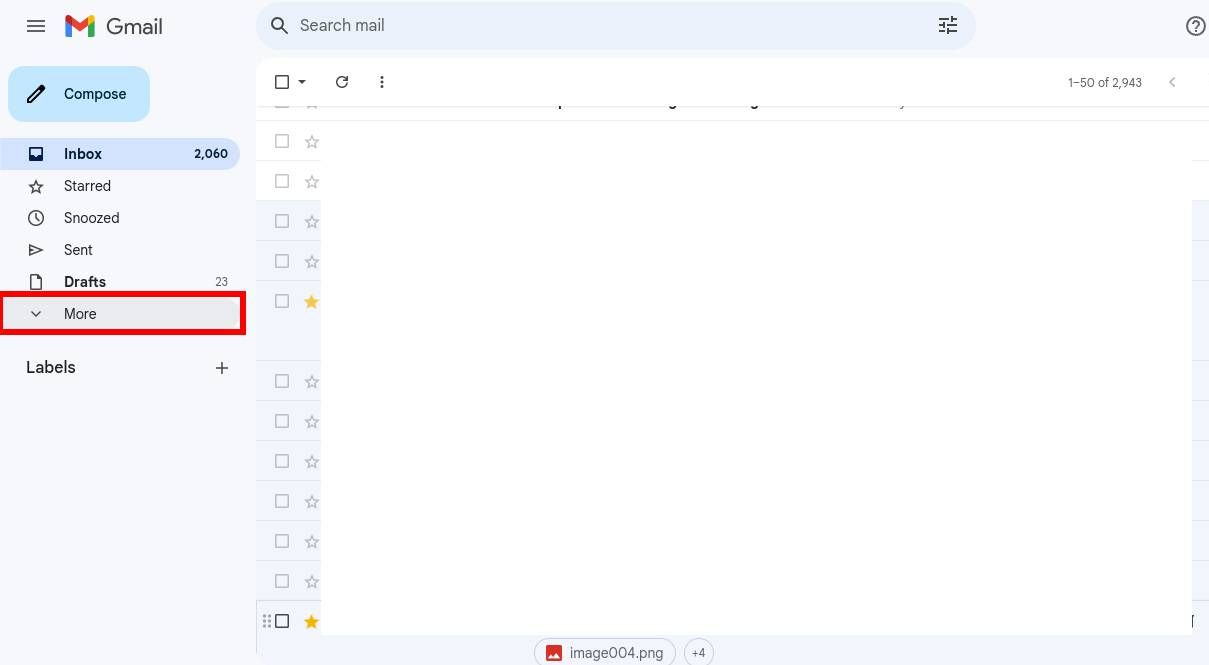Viewport: 1209px width, 665px height.
Task: Open the Snoozed mail folder
Action: pos(91,217)
